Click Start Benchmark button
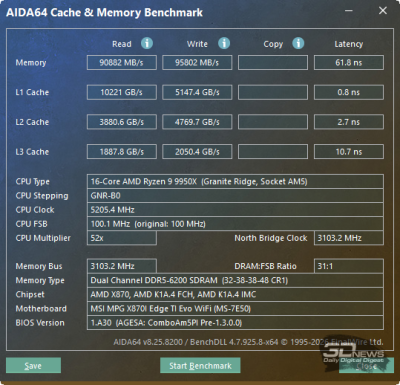The image size is (400, 385). 200,366
